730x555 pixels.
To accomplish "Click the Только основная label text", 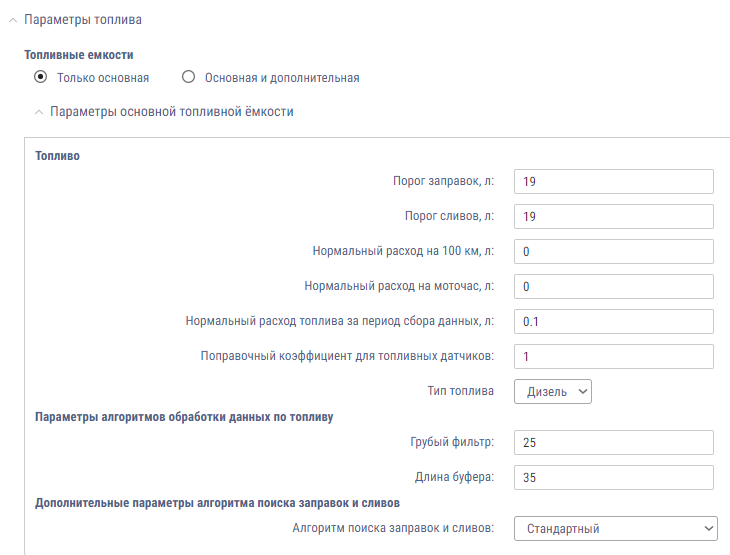I will pos(103,77).
